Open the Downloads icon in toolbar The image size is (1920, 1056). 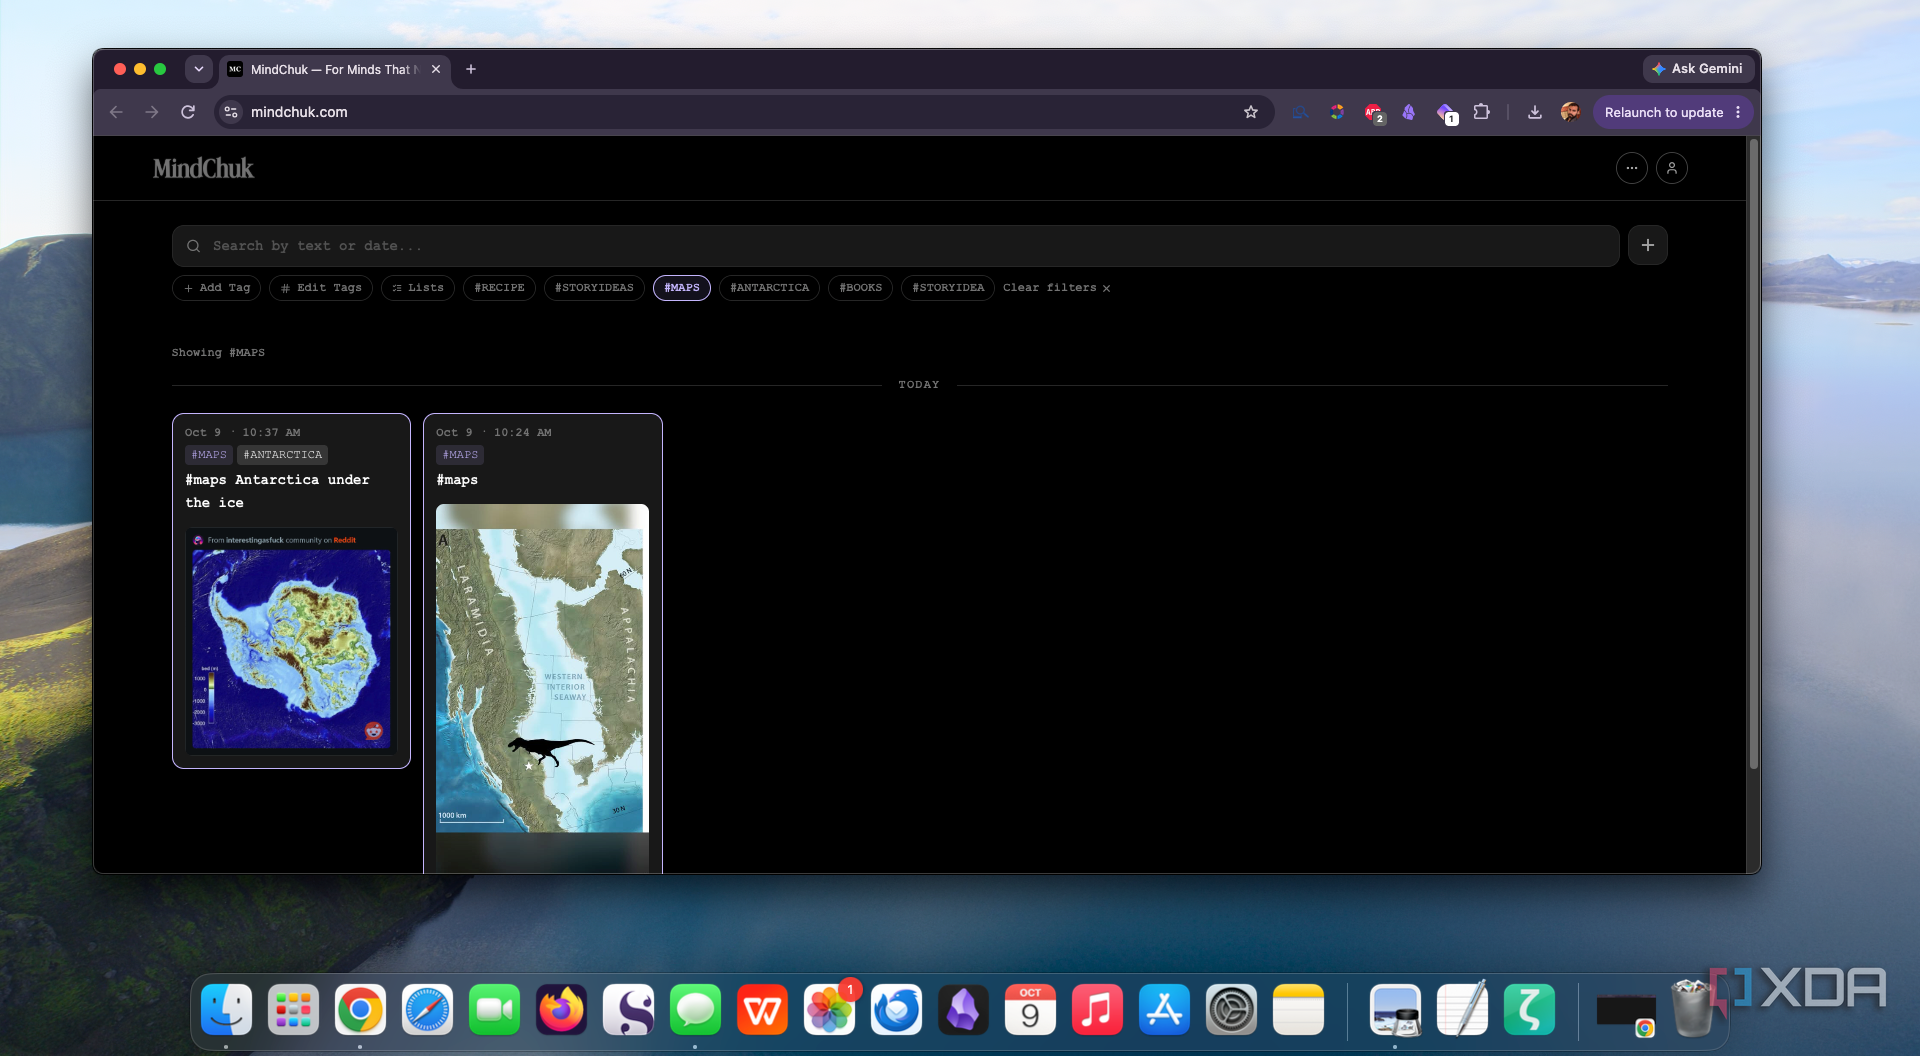click(x=1534, y=112)
